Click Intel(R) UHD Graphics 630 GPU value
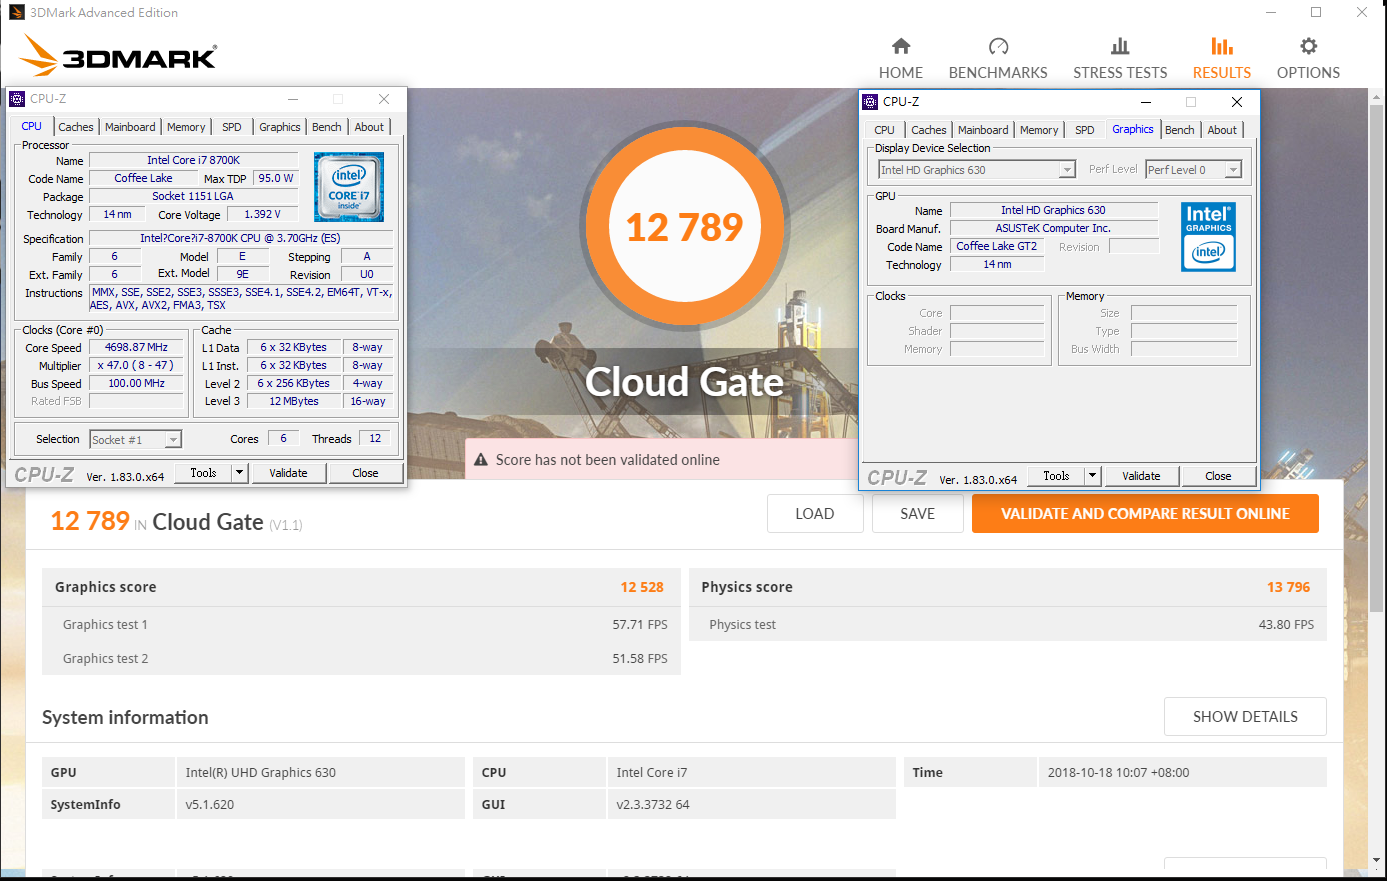1387x881 pixels. pyautogui.click(x=261, y=773)
